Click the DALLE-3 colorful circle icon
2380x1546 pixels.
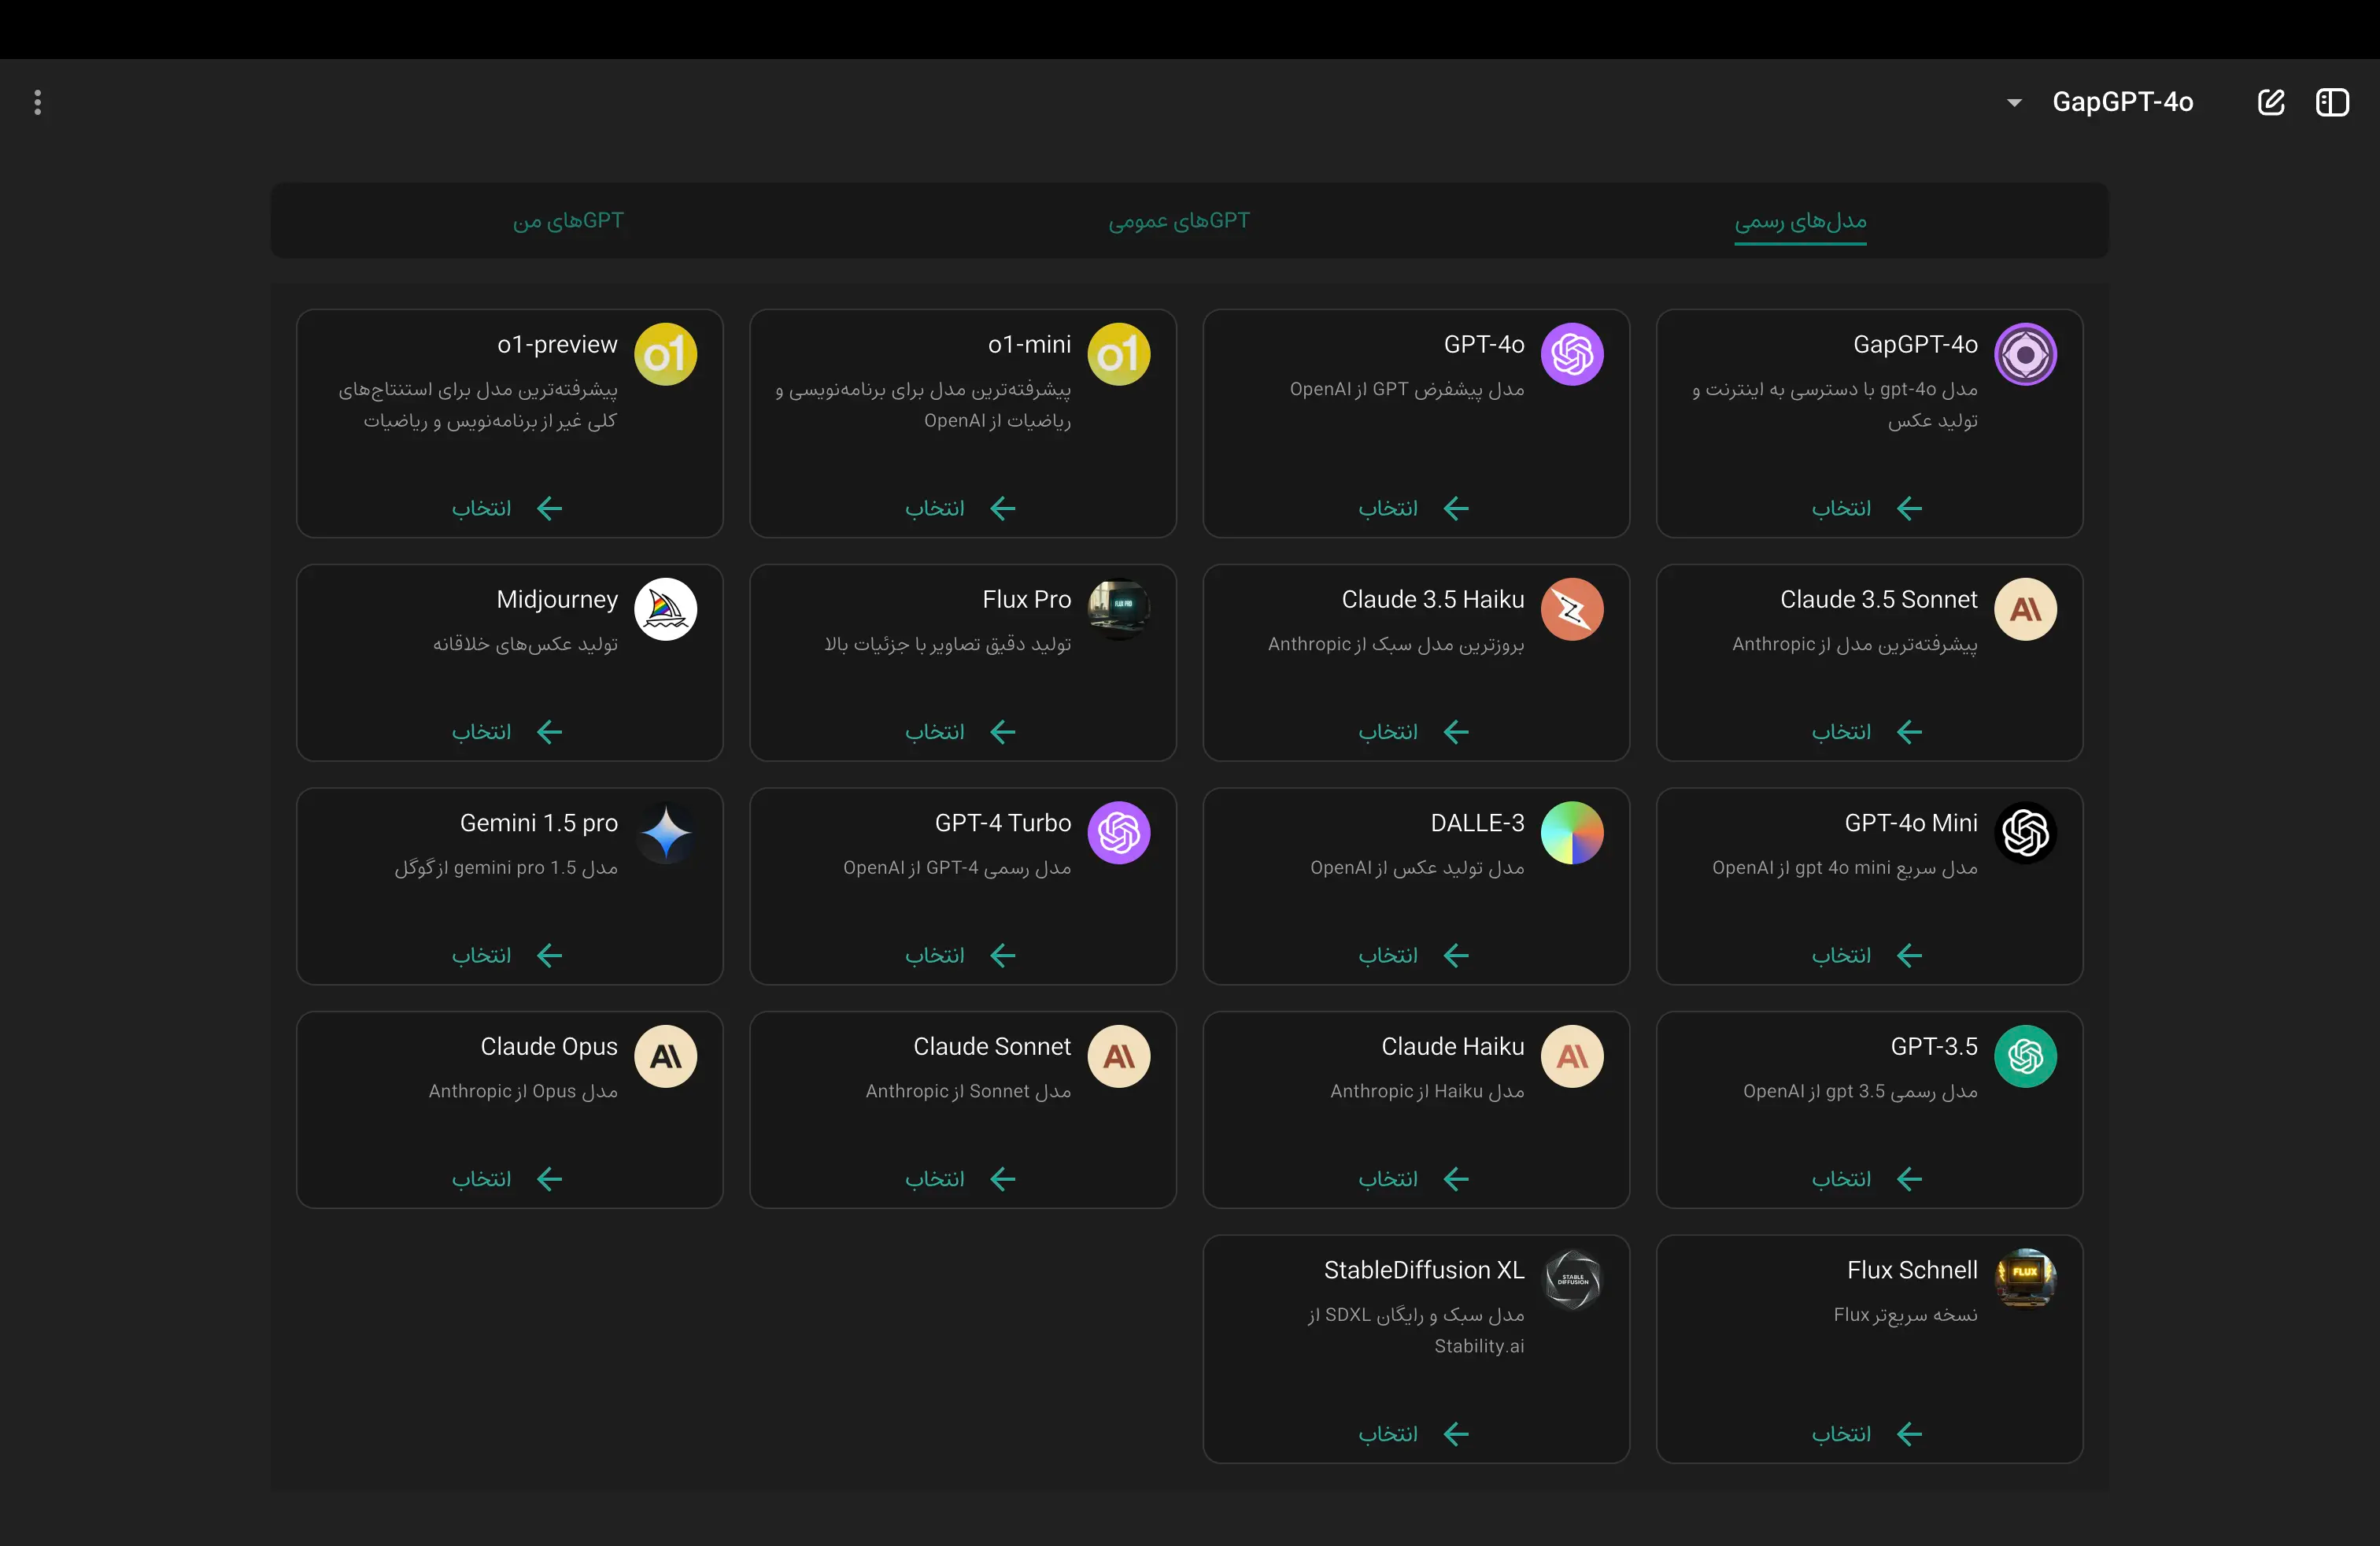point(1572,832)
